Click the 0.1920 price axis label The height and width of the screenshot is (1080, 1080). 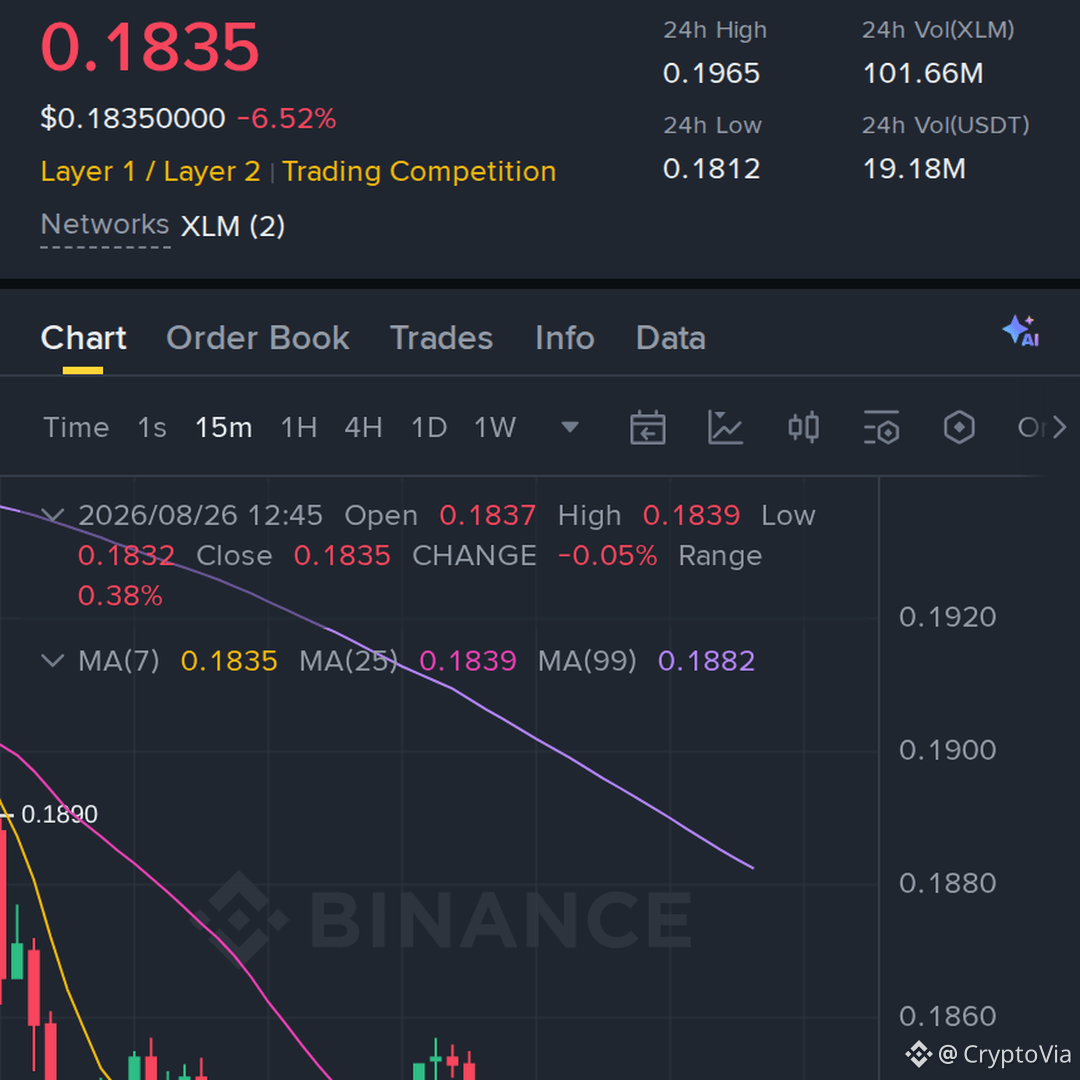(x=948, y=617)
